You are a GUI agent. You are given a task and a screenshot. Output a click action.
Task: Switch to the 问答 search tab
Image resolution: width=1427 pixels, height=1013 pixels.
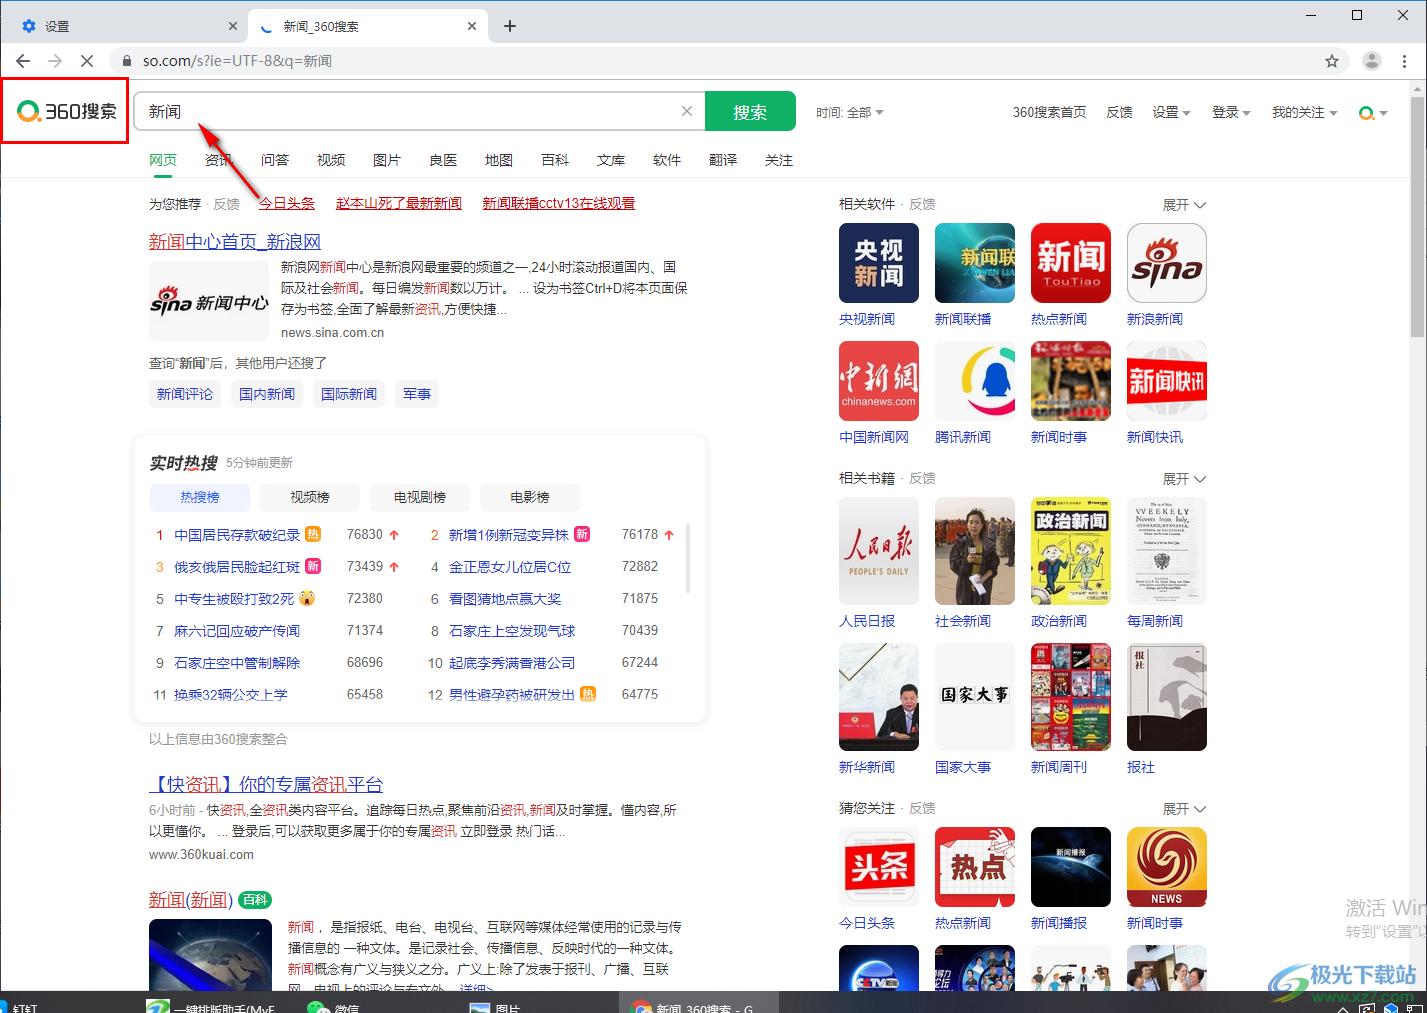point(275,160)
